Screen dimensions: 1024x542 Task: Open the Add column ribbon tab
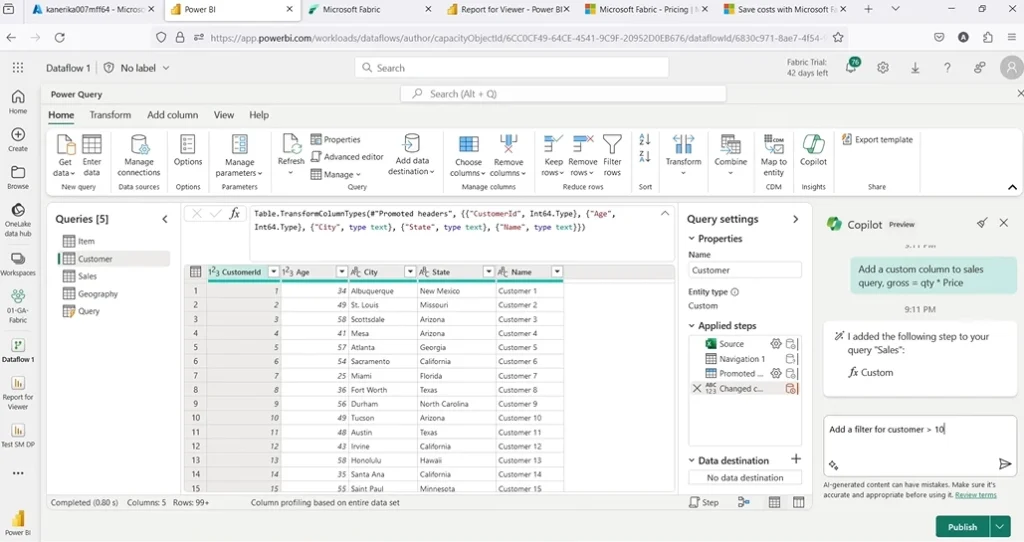coord(172,115)
